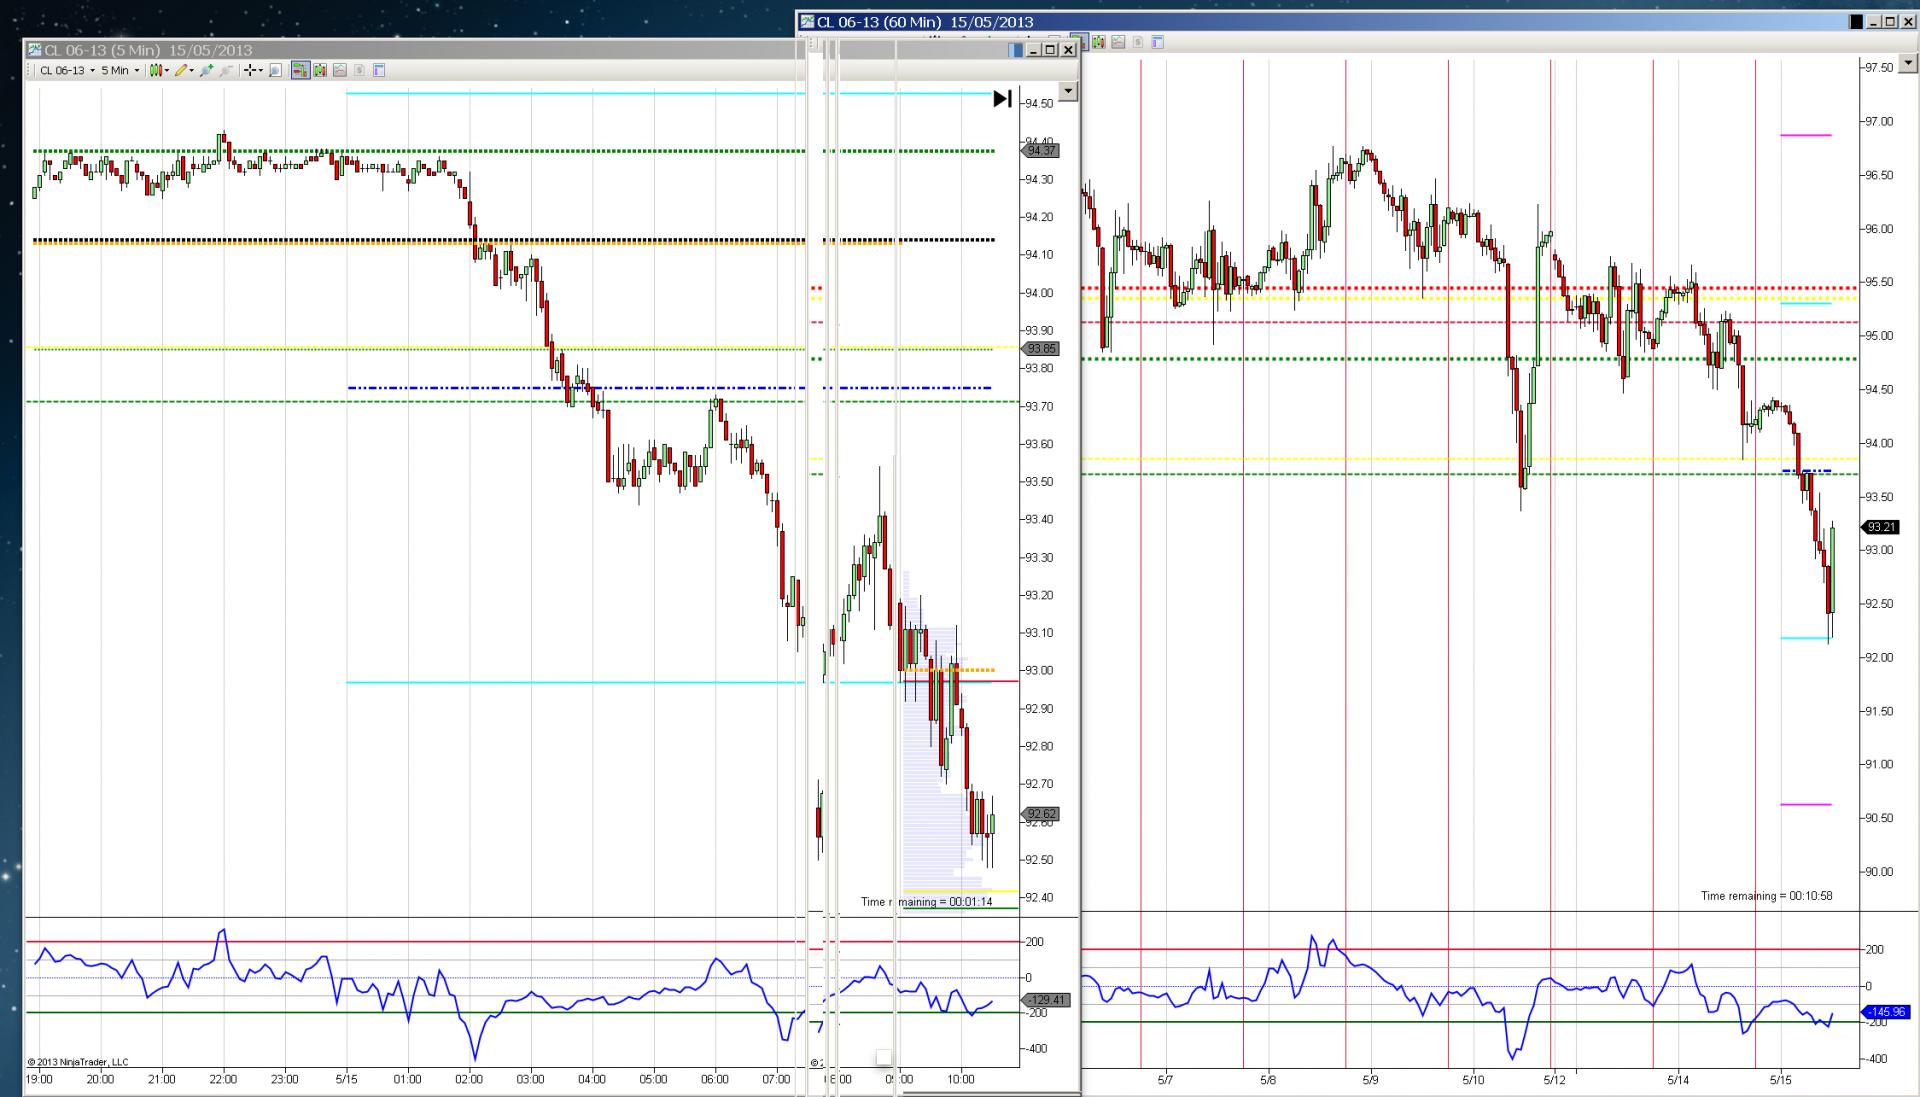Click down arrow atop 5 Min price axis
This screenshot has width=1920, height=1097.
click(x=1068, y=92)
